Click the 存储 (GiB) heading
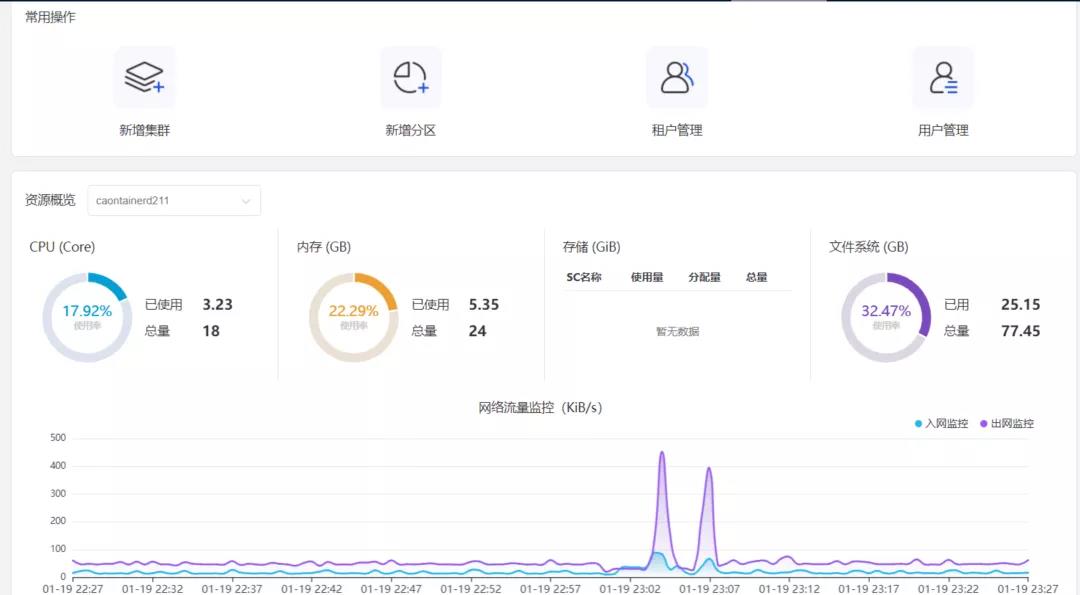 [592, 247]
